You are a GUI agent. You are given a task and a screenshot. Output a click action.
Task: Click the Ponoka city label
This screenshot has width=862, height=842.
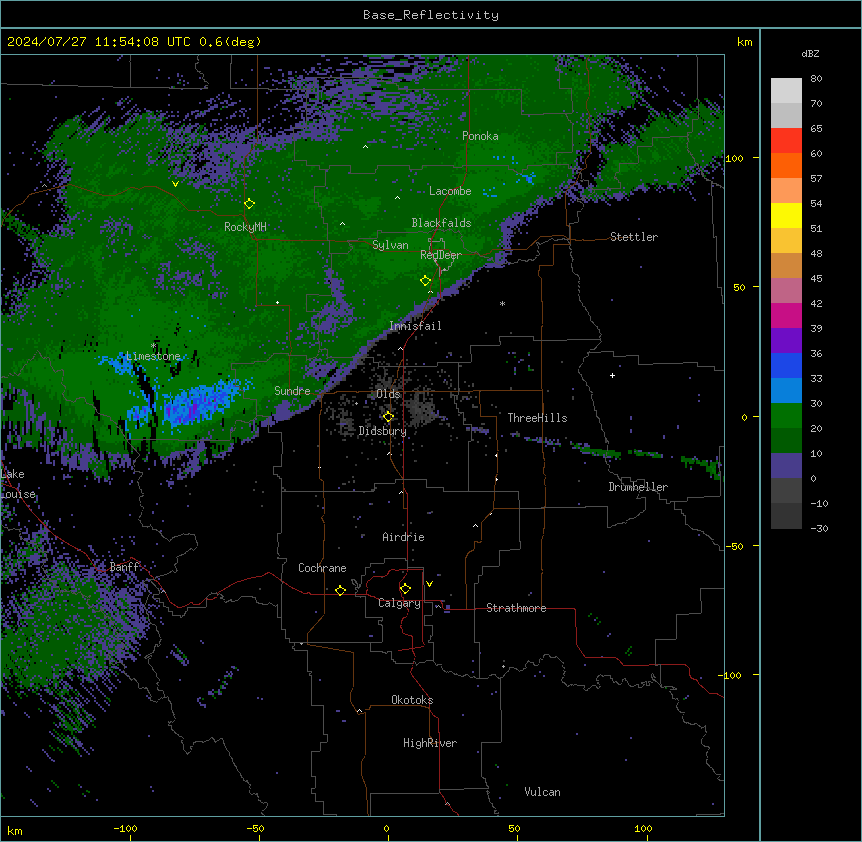tap(480, 136)
